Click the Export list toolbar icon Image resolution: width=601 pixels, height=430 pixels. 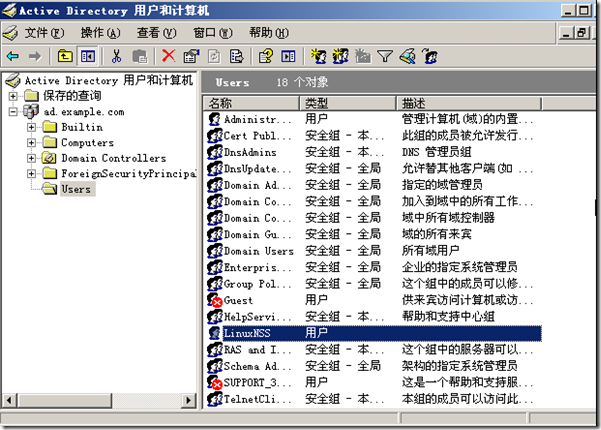pos(236,57)
